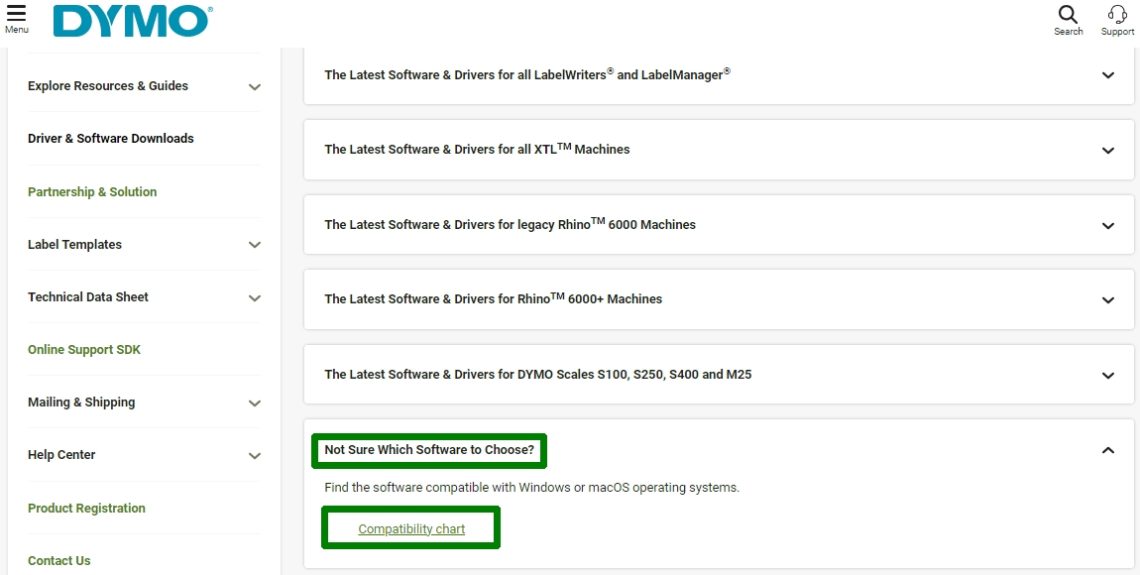Expand Help Center sidebar chevron
Viewport: 1140px width, 575px height.
click(x=254, y=456)
